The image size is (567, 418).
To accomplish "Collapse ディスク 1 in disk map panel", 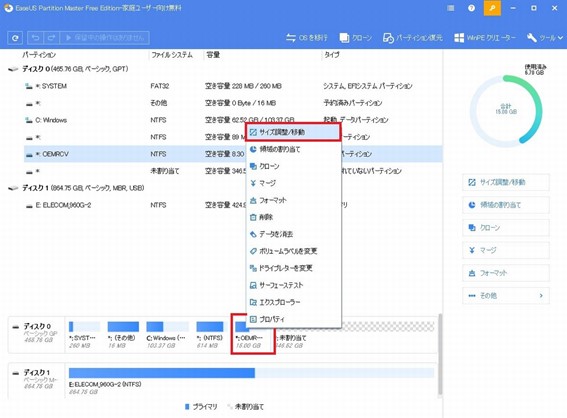I will pyautogui.click(x=16, y=373).
